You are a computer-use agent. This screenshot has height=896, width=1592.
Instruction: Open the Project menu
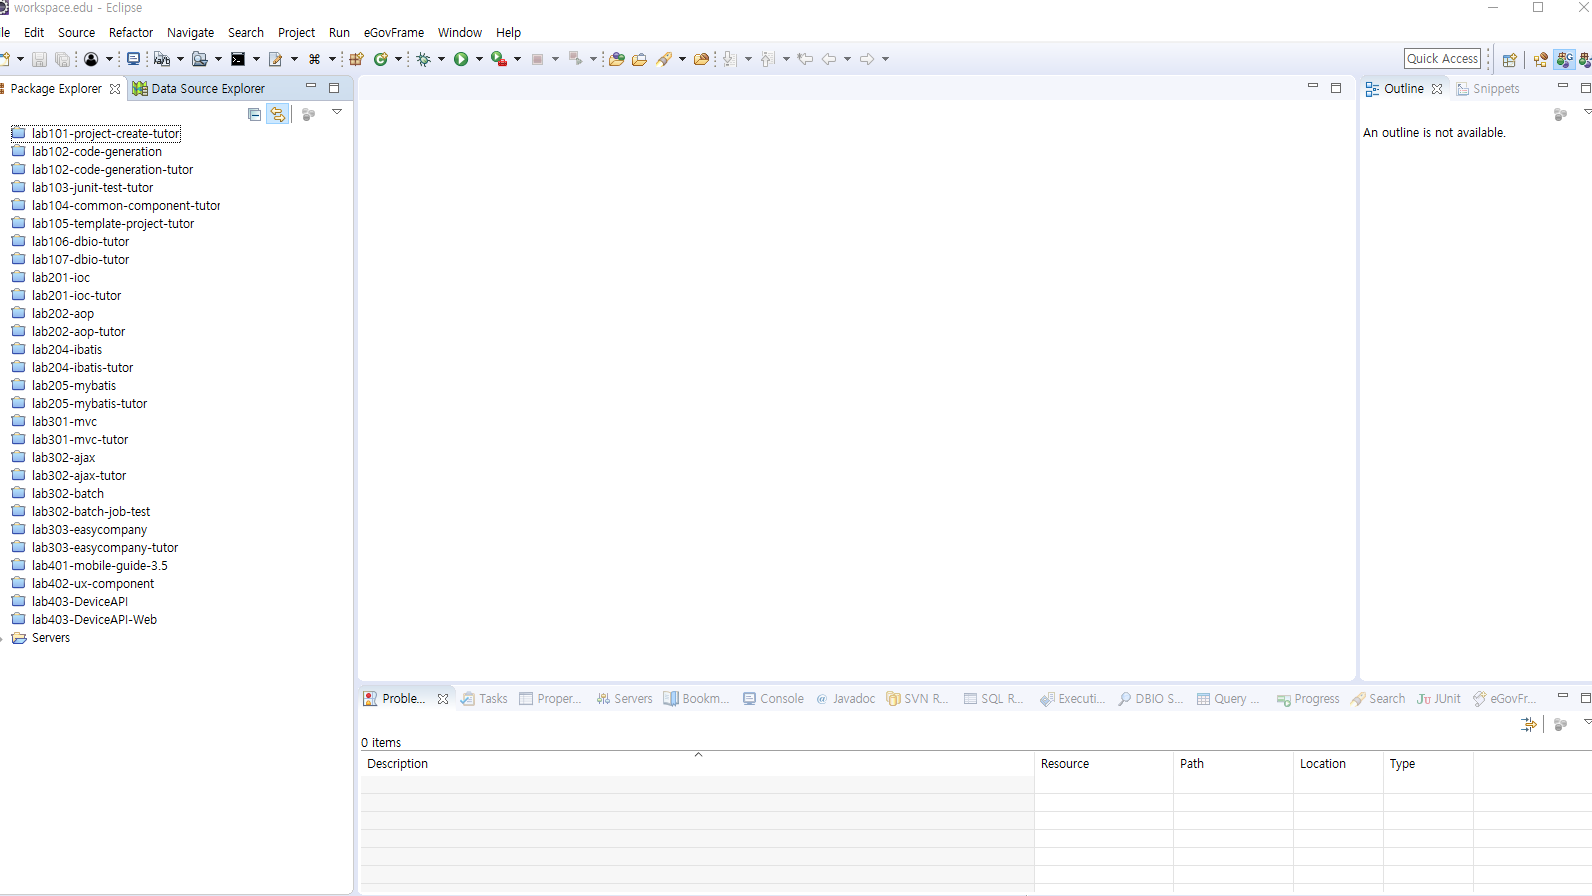(296, 33)
